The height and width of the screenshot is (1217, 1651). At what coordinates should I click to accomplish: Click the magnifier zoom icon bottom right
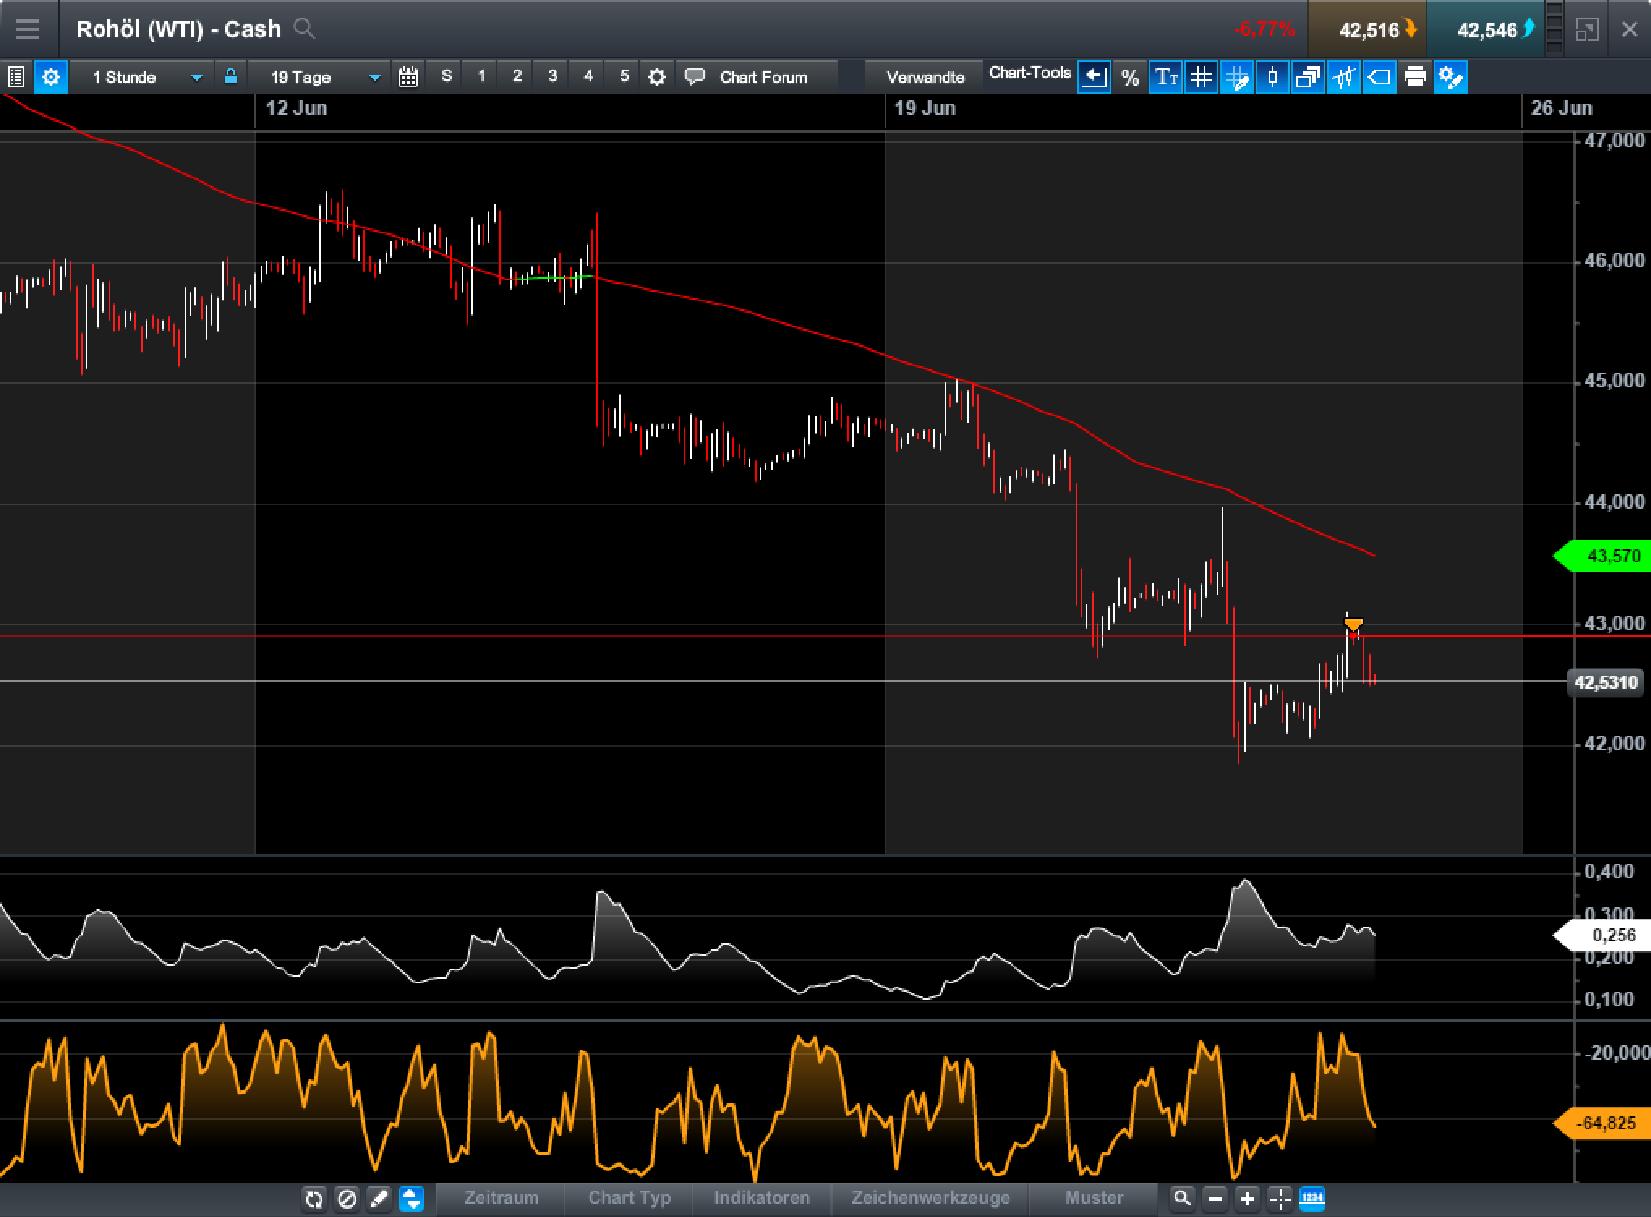(x=1182, y=1198)
